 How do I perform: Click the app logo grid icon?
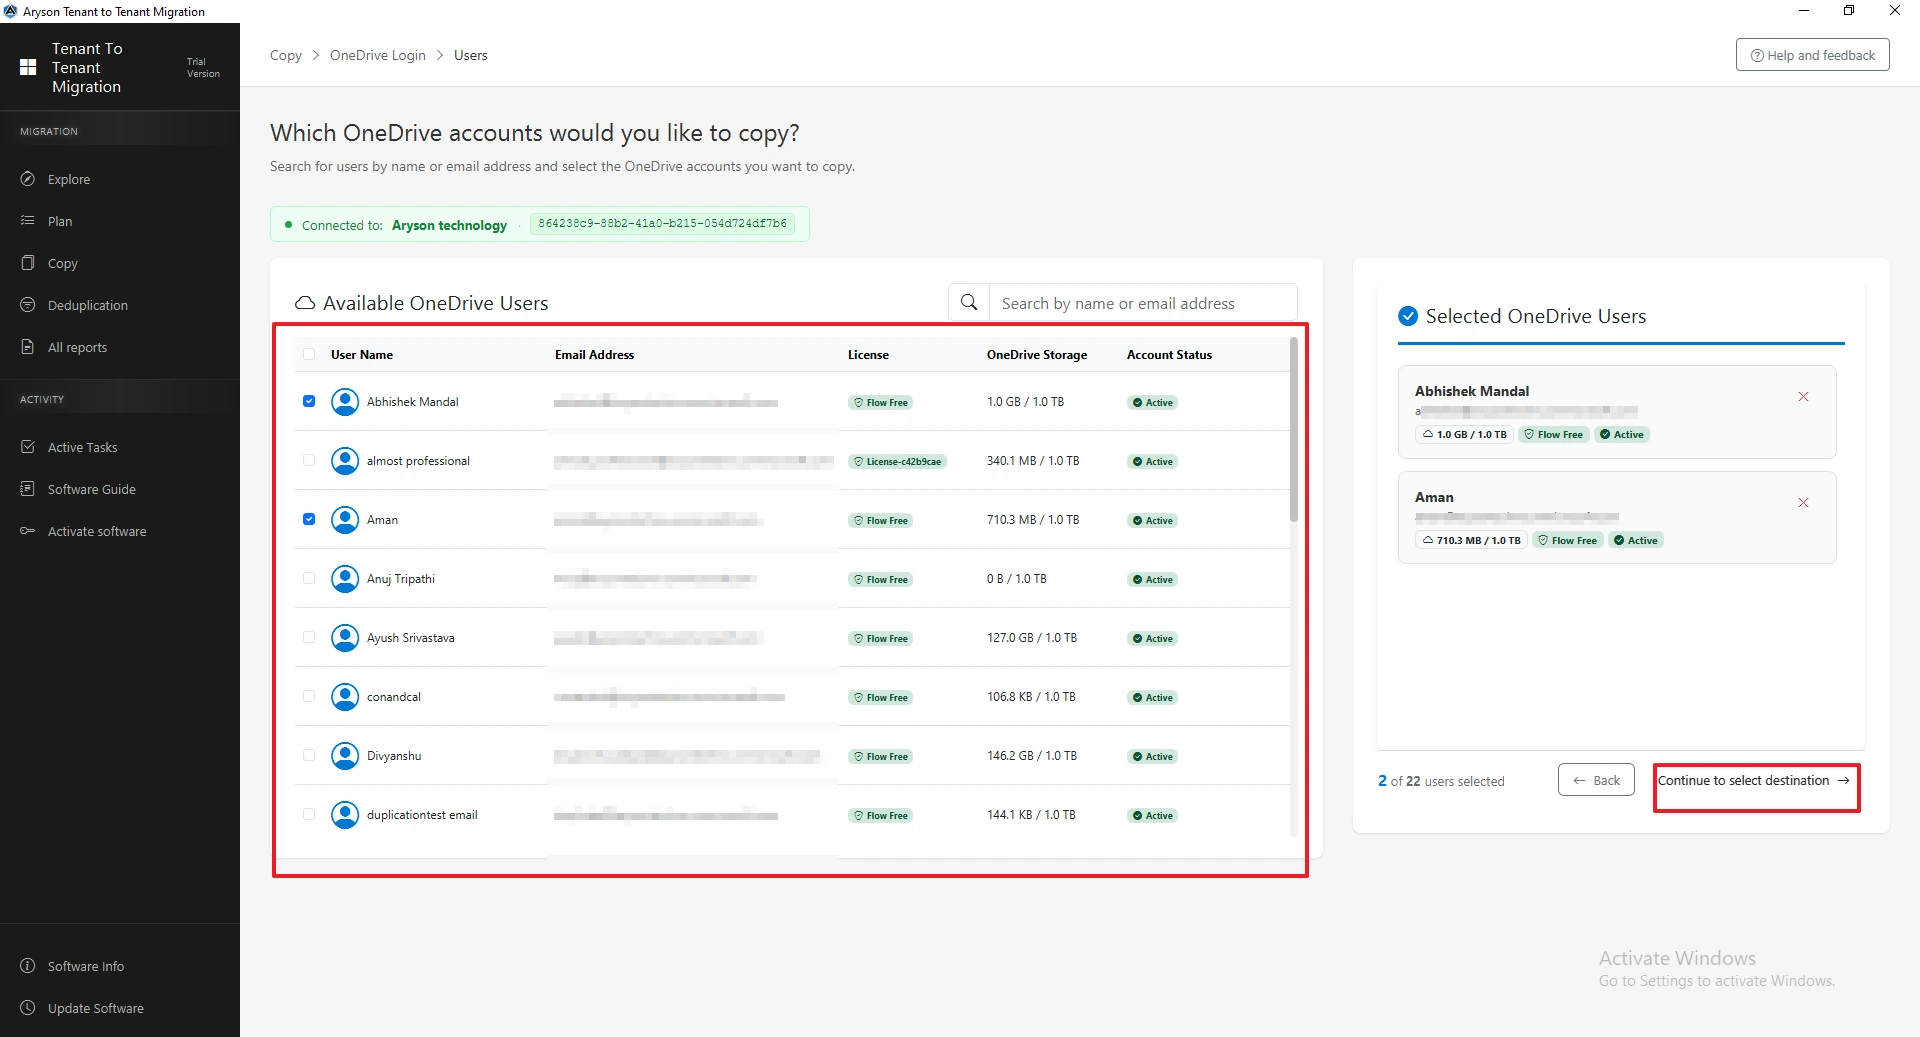28,67
